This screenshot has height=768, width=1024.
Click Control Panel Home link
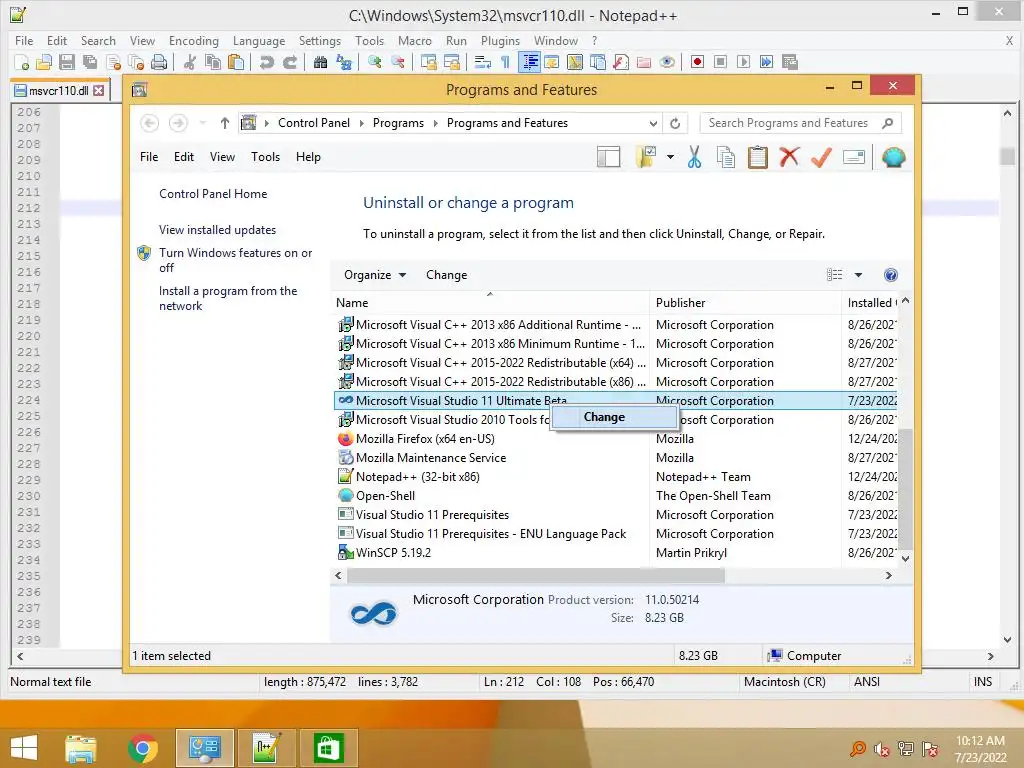(213, 194)
